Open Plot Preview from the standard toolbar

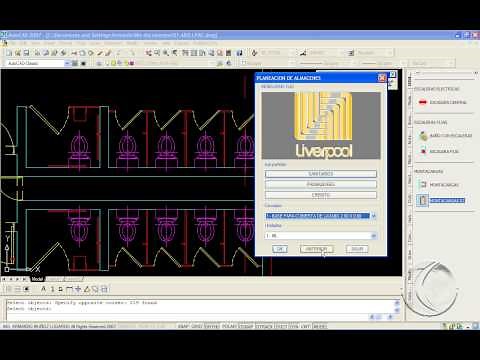(46, 53)
